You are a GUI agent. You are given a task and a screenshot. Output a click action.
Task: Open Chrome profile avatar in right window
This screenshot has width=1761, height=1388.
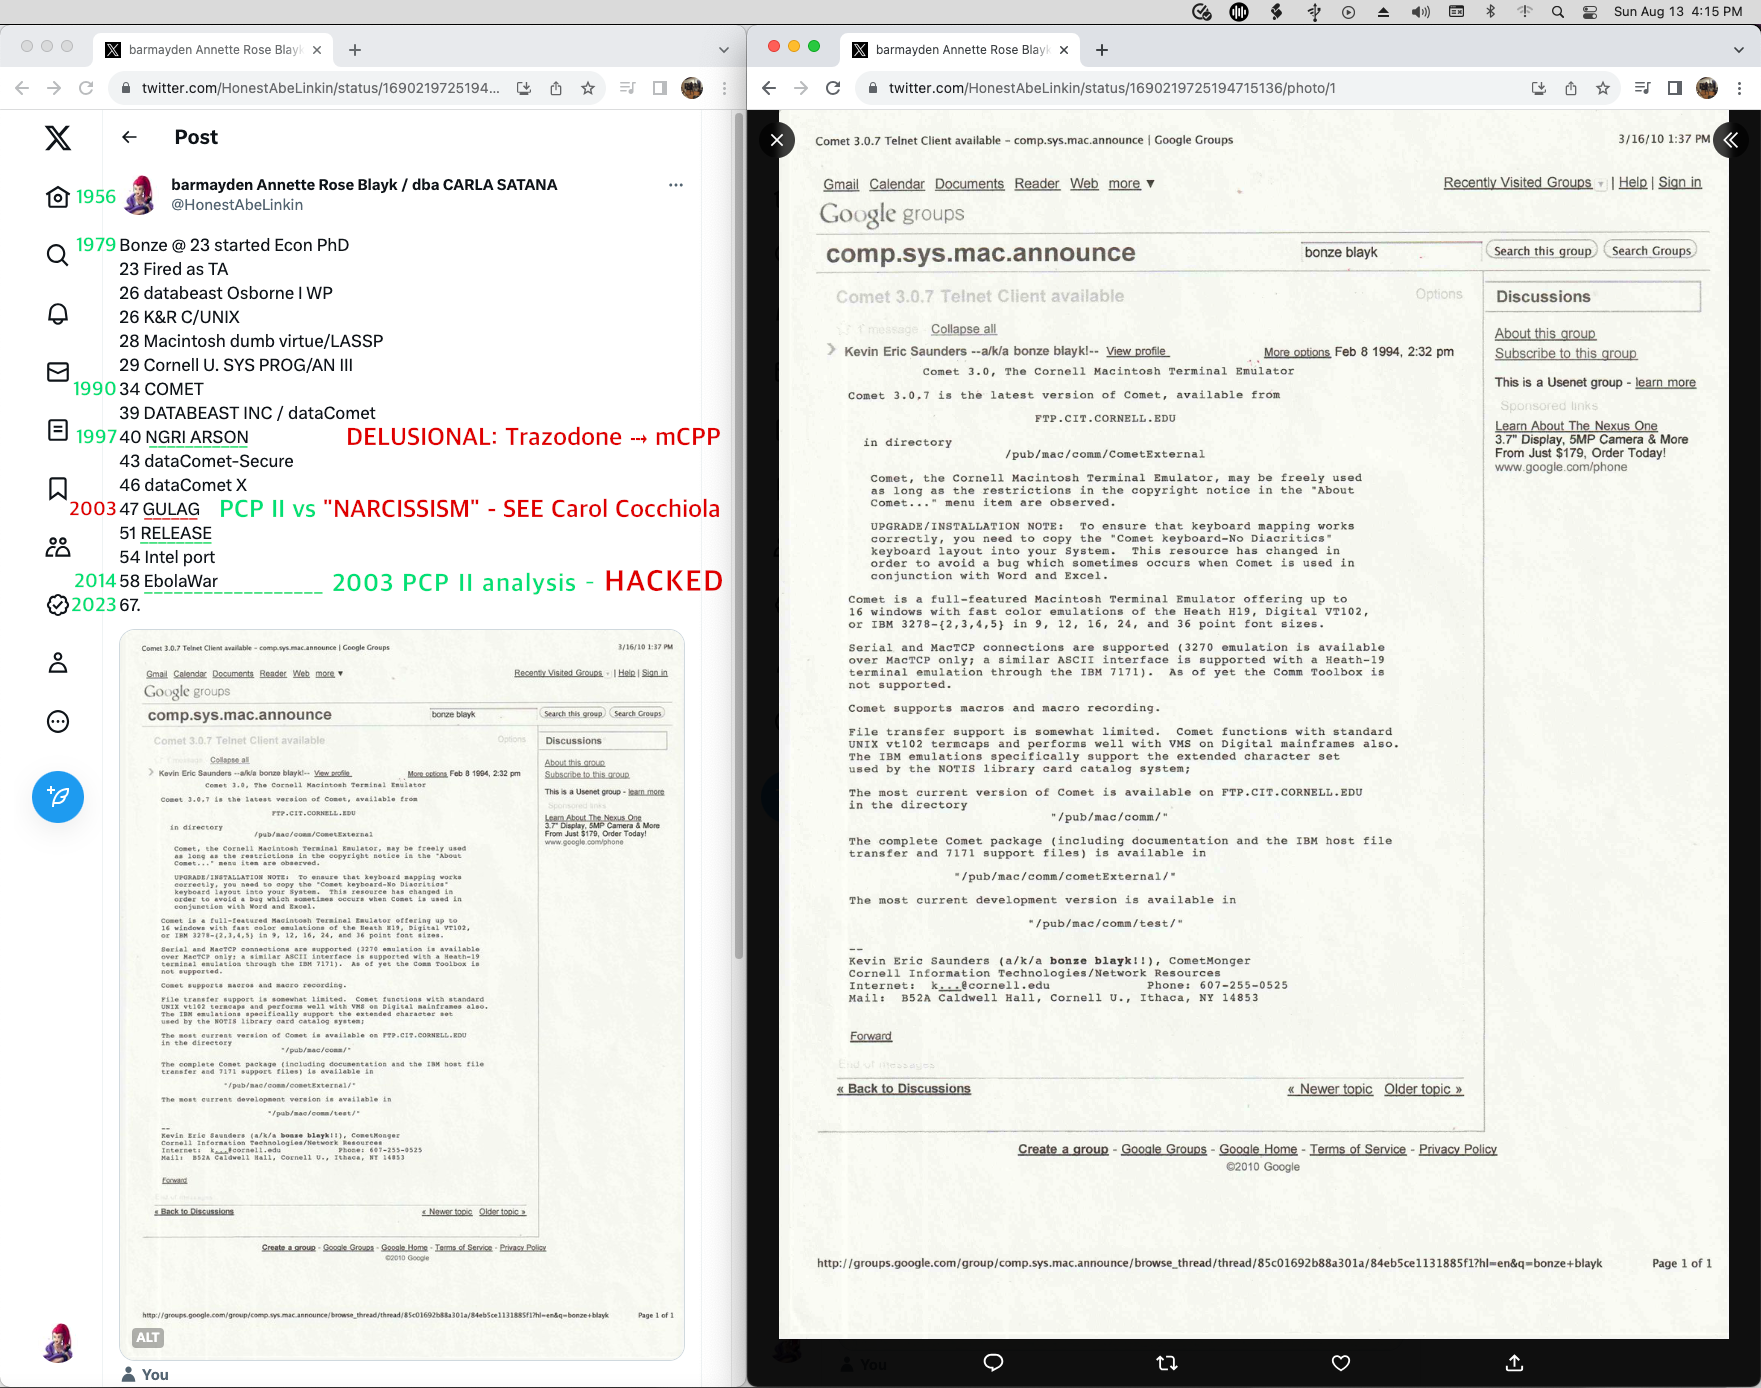click(x=1707, y=88)
